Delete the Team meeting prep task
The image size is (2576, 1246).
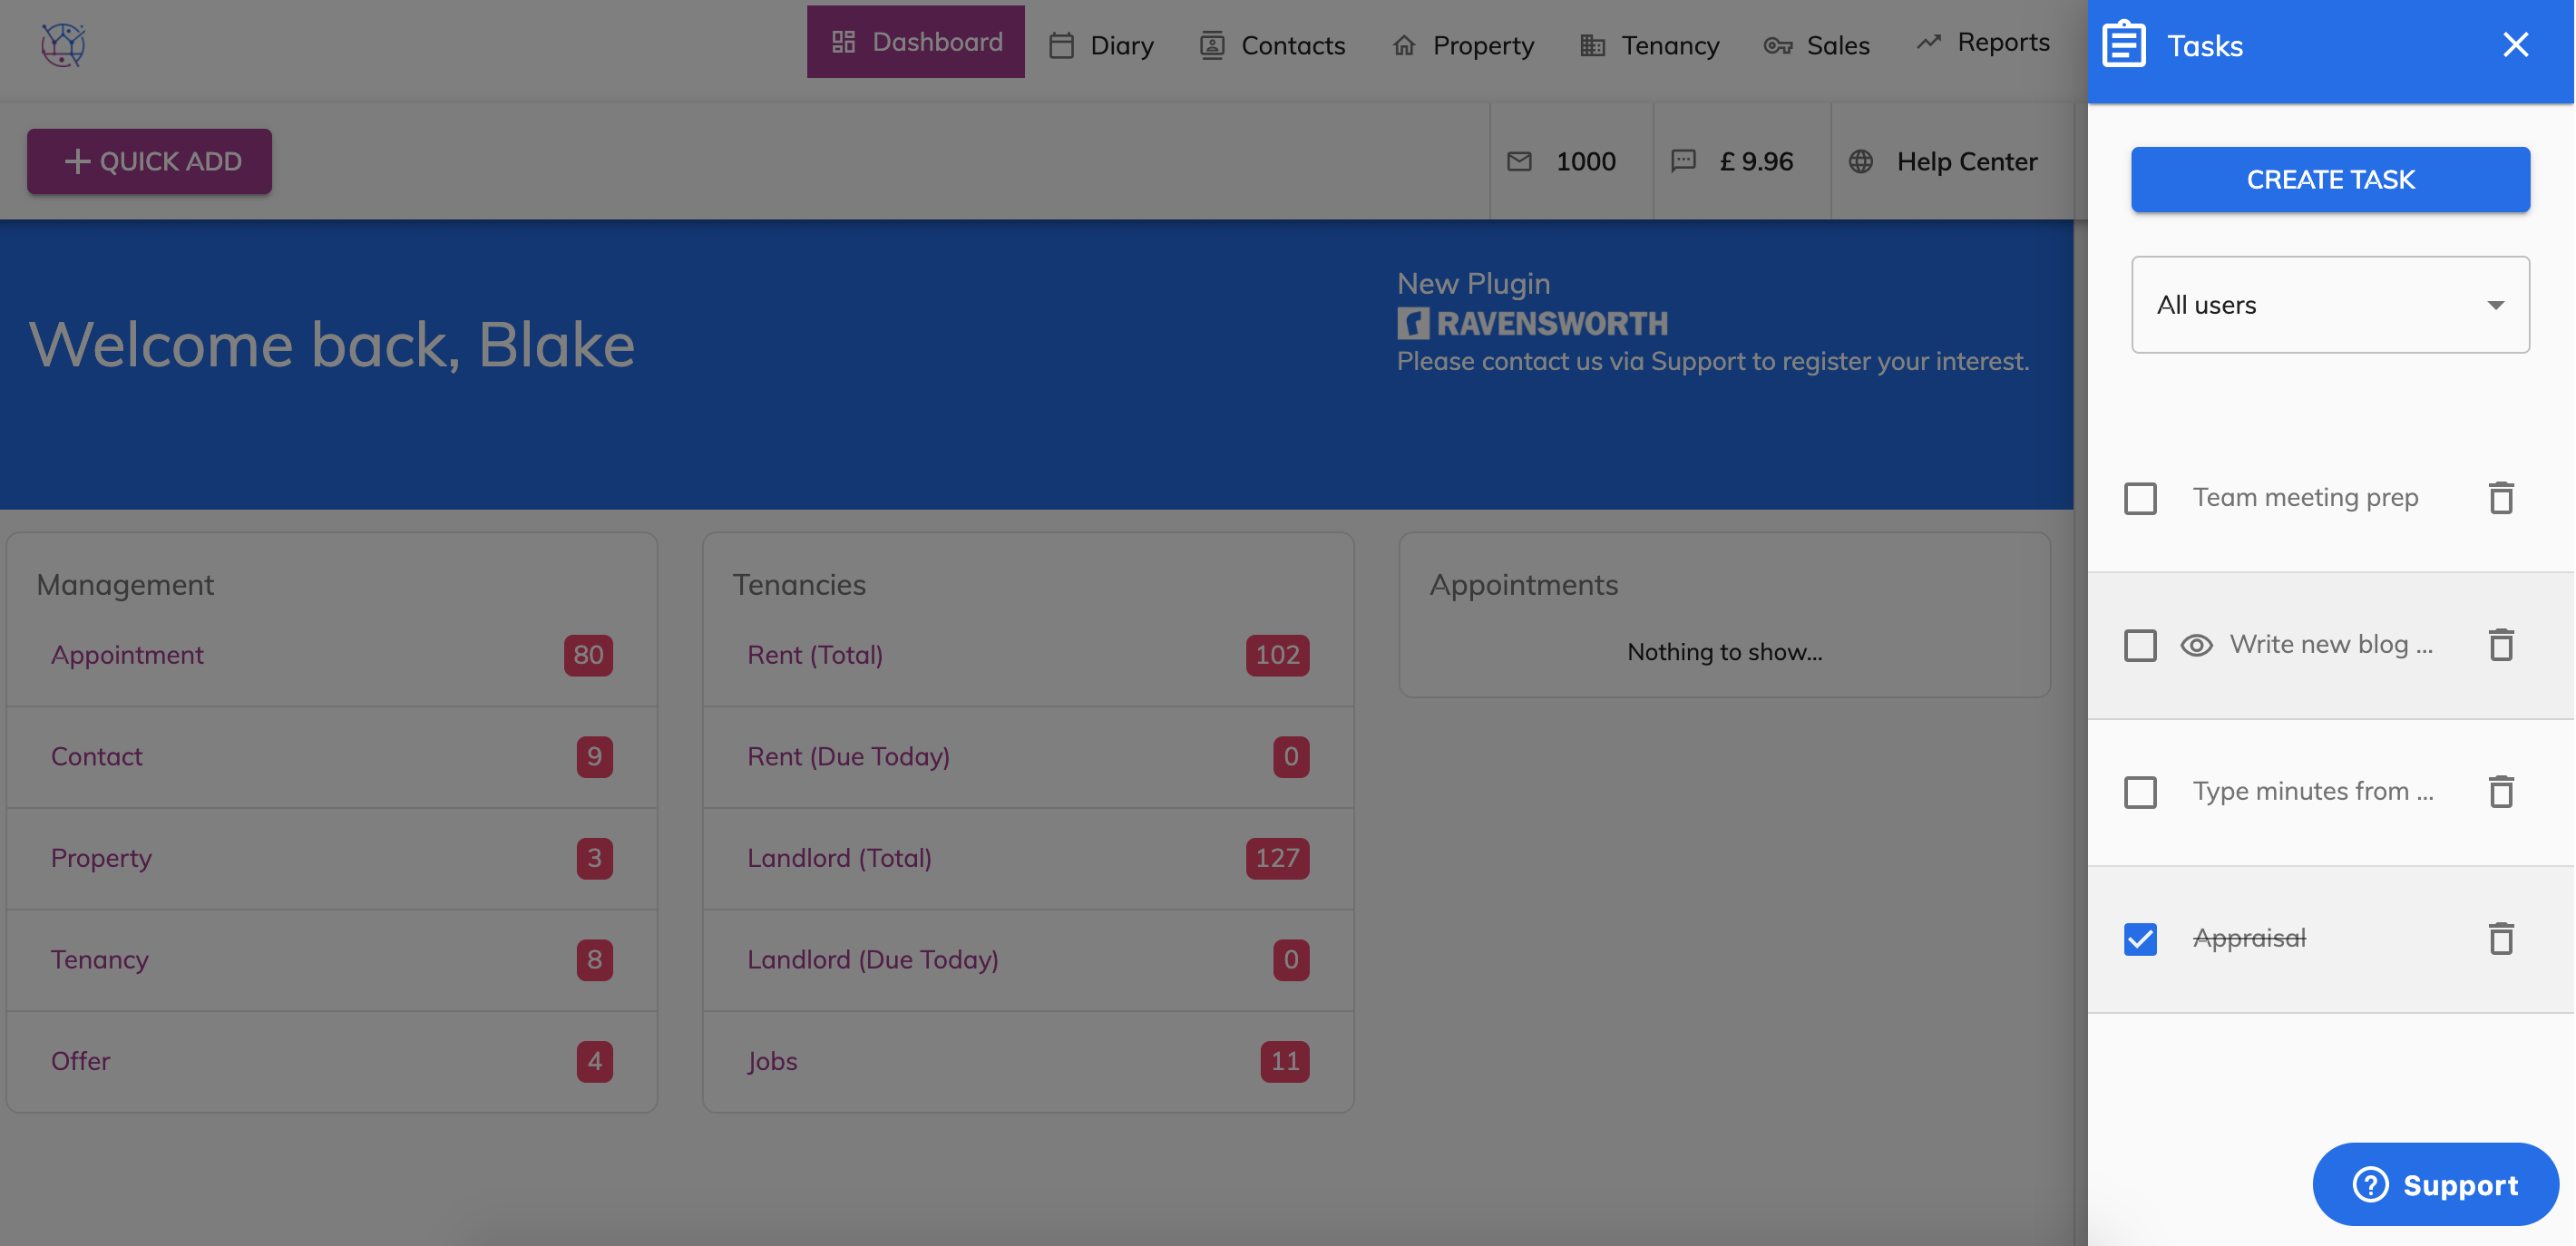tap(2500, 498)
